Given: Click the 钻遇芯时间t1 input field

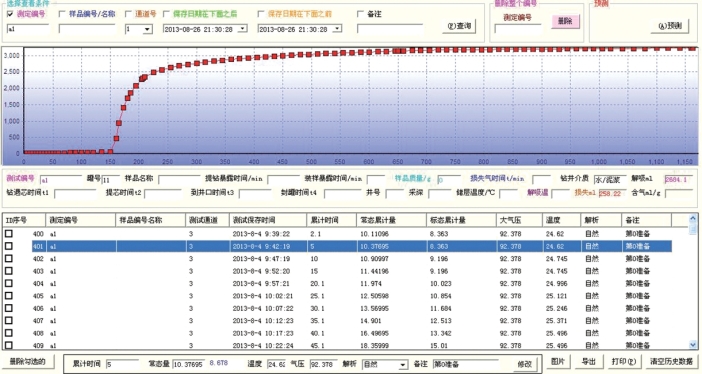Looking at the screenshot, I should point(75,194).
